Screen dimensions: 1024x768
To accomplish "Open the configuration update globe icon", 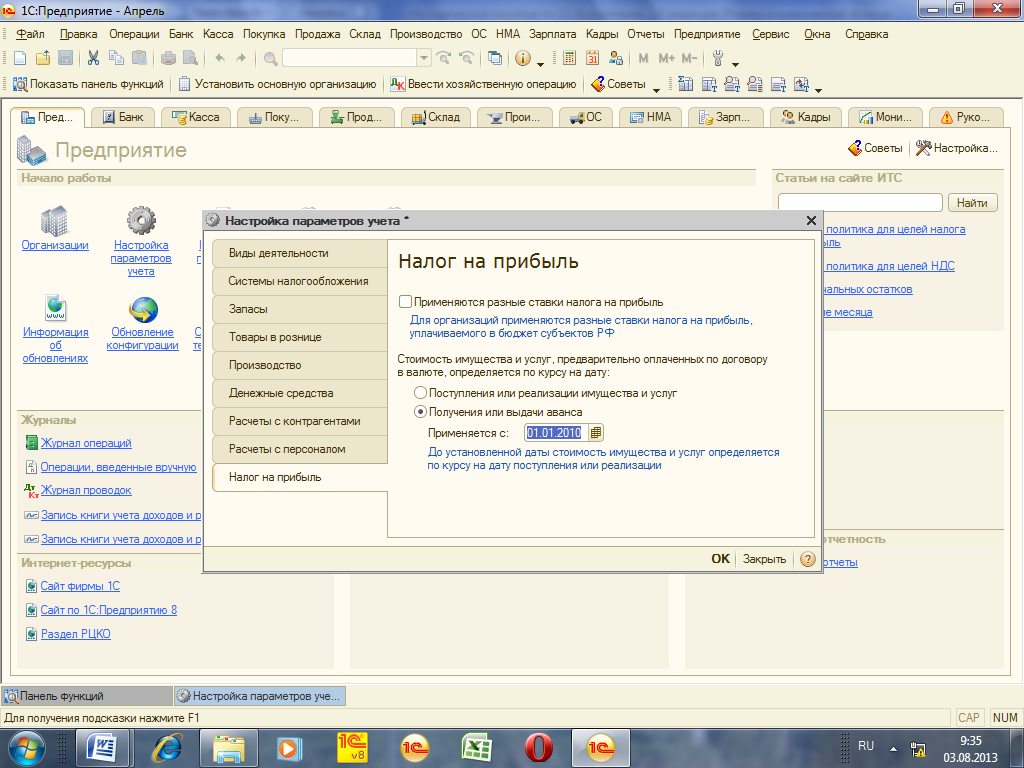I will pyautogui.click(x=143, y=310).
